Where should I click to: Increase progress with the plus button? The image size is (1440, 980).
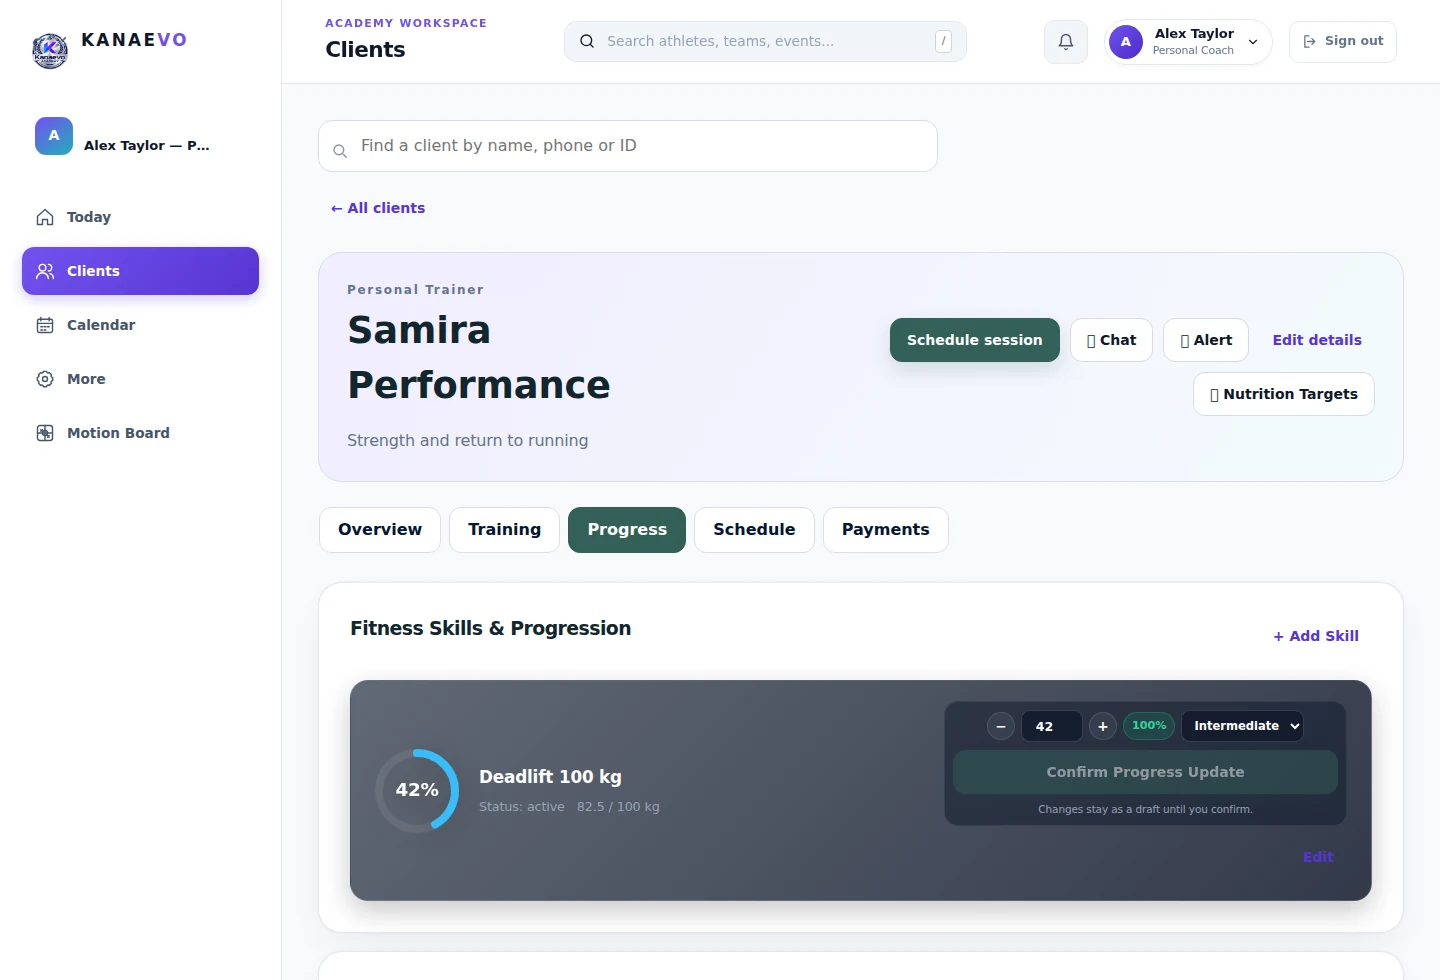point(1103,726)
